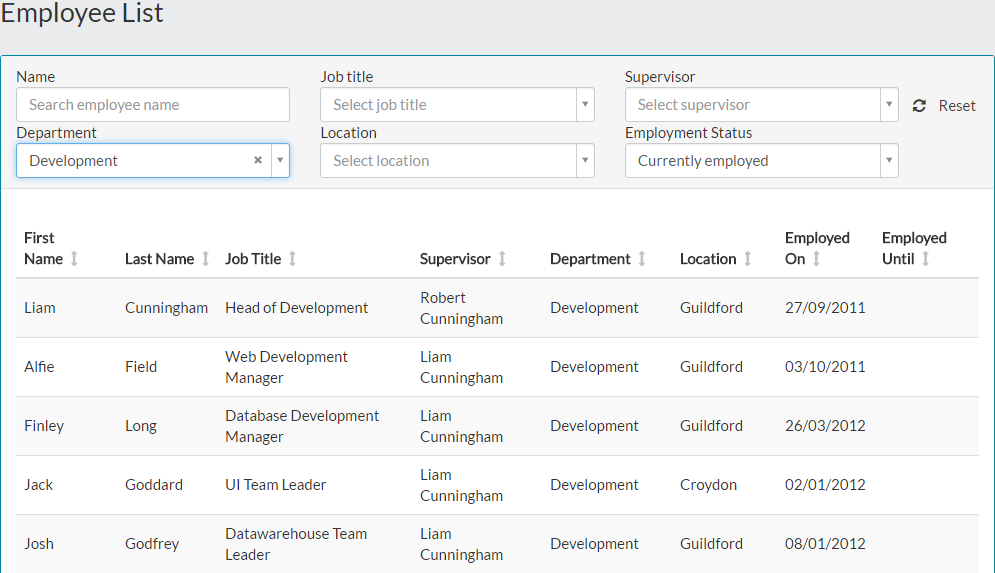Focus the employee name search field

click(153, 105)
